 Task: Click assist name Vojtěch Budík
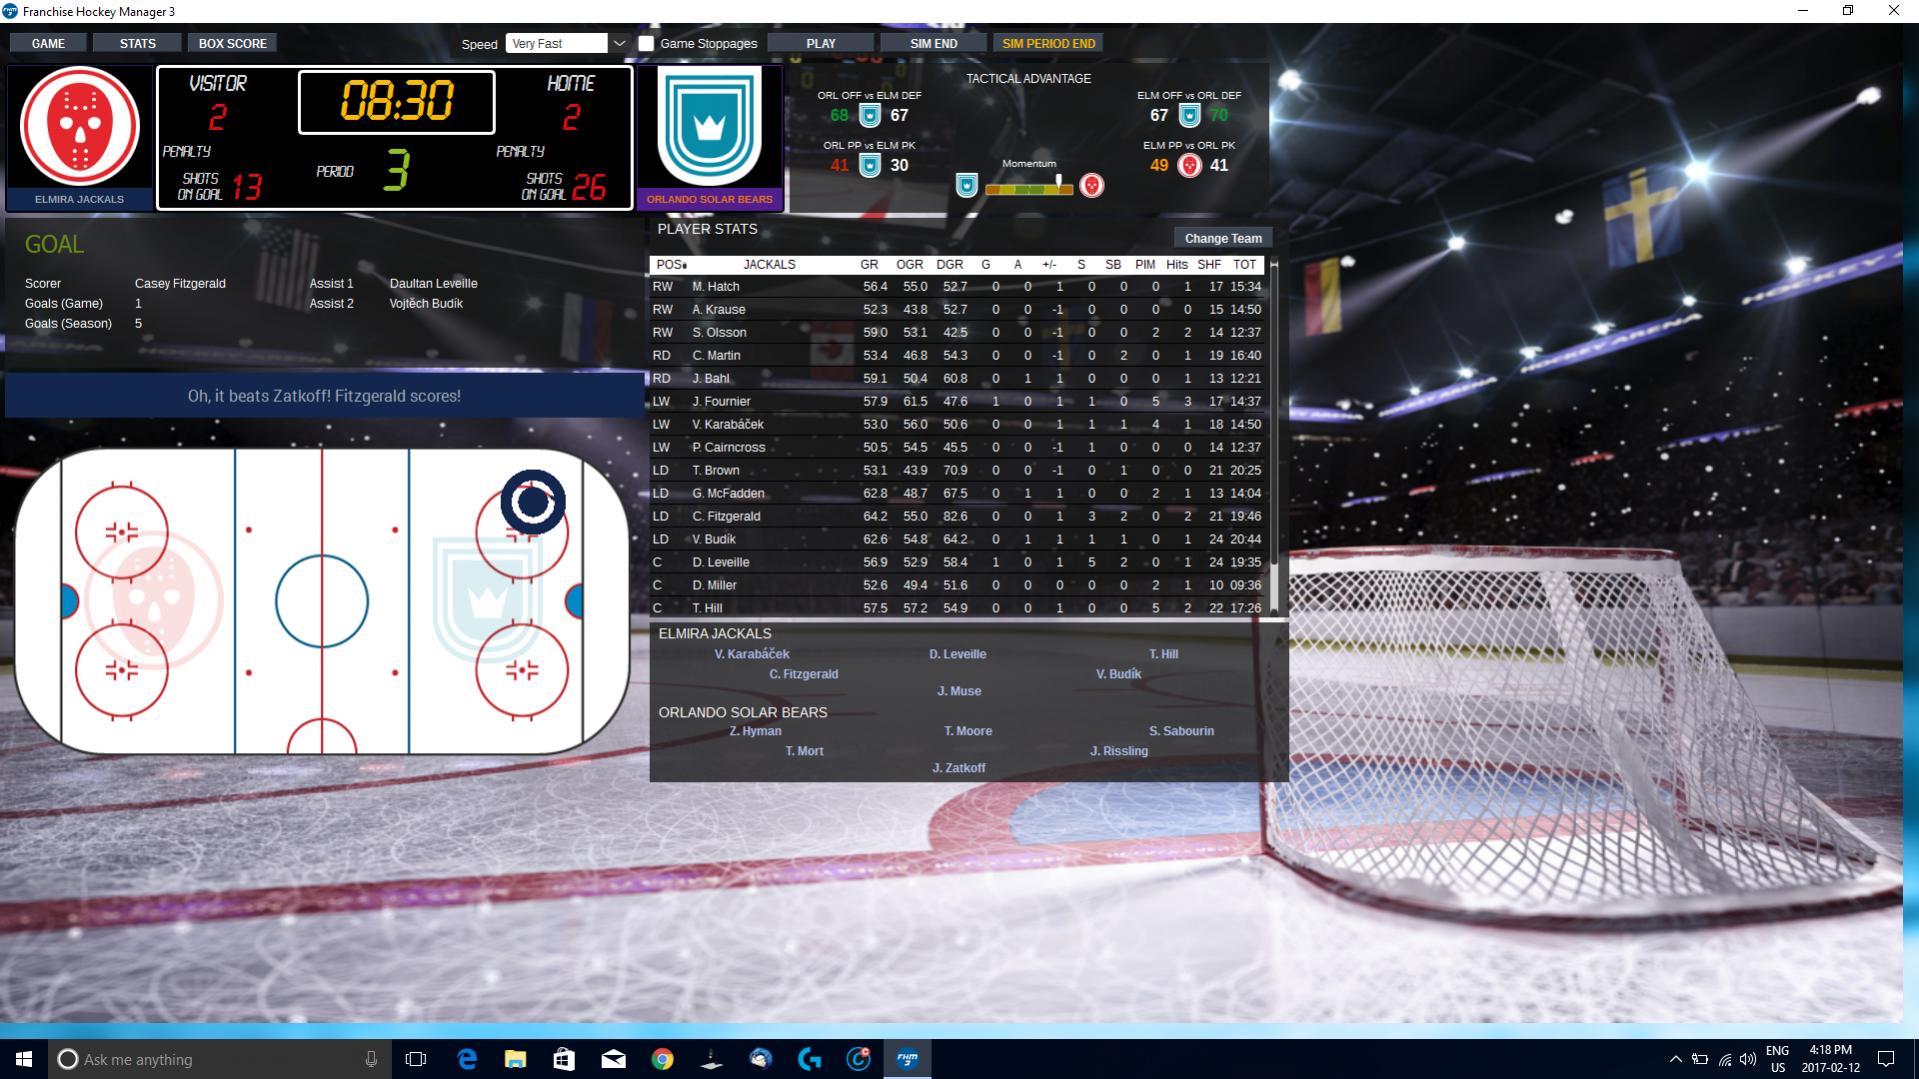pos(426,304)
